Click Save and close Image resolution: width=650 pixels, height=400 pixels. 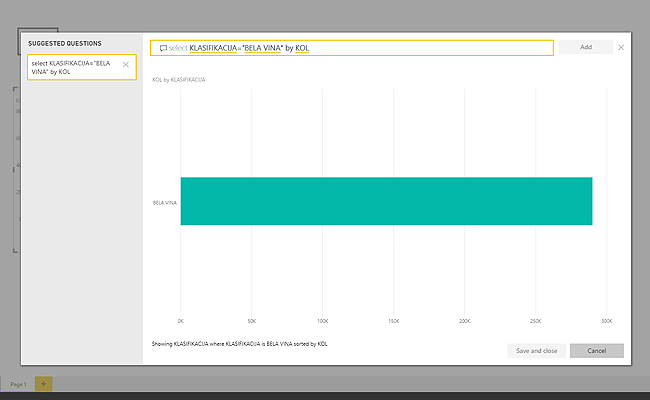click(x=537, y=351)
